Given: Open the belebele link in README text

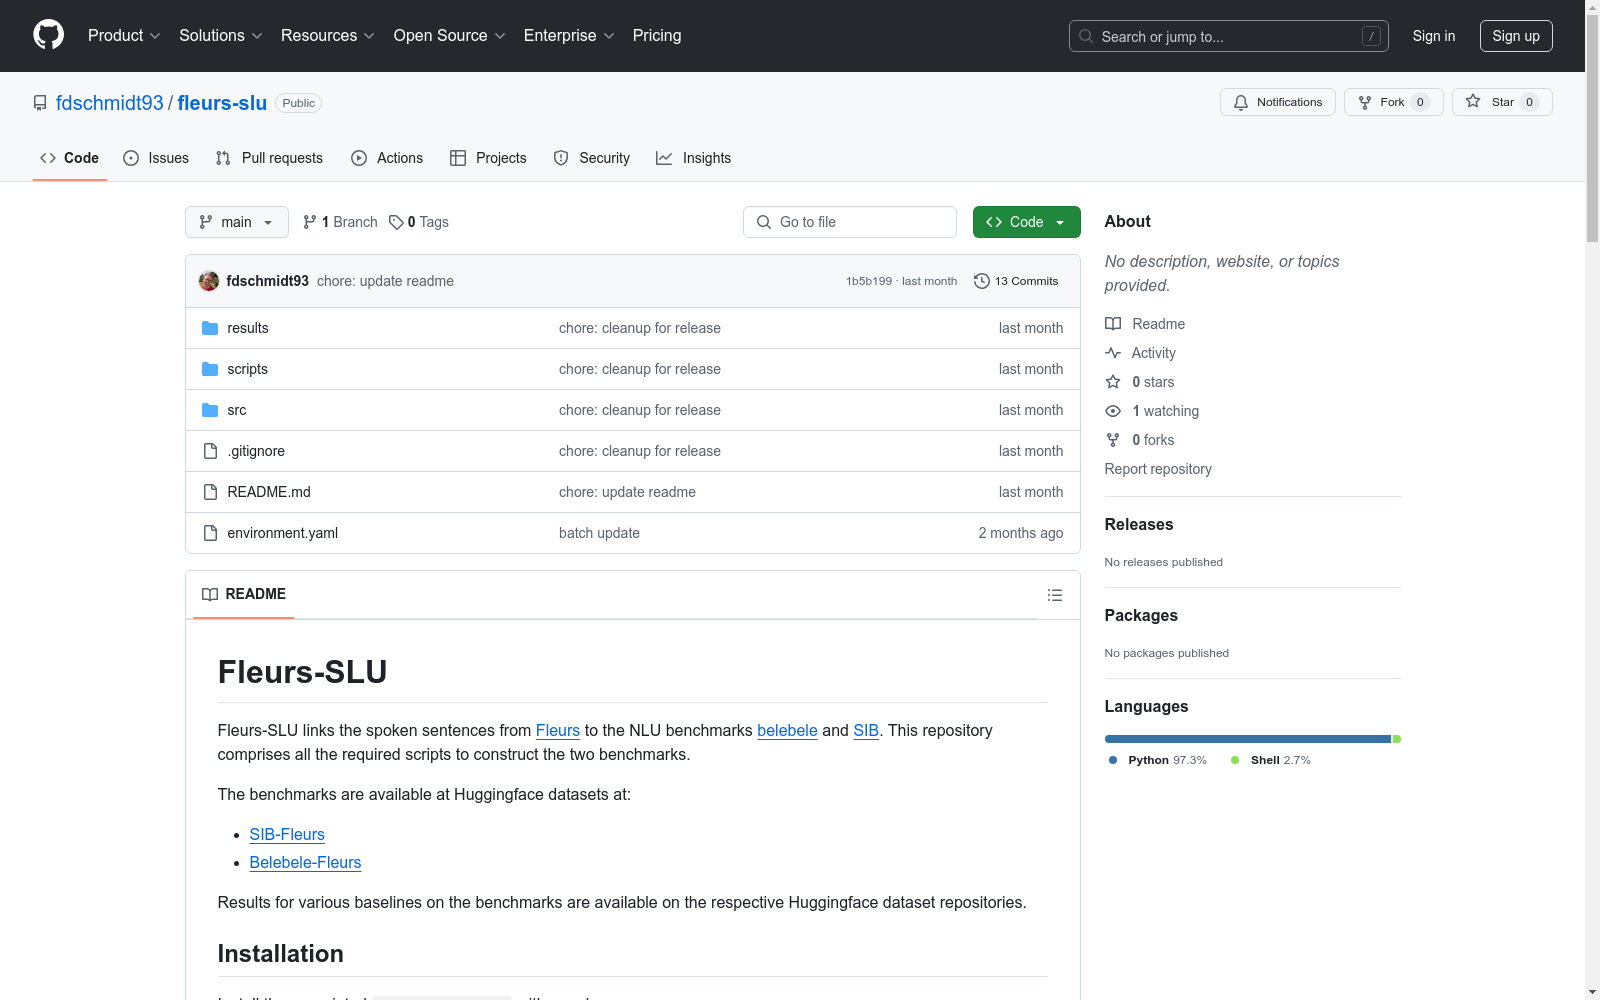Looking at the screenshot, I should point(787,730).
